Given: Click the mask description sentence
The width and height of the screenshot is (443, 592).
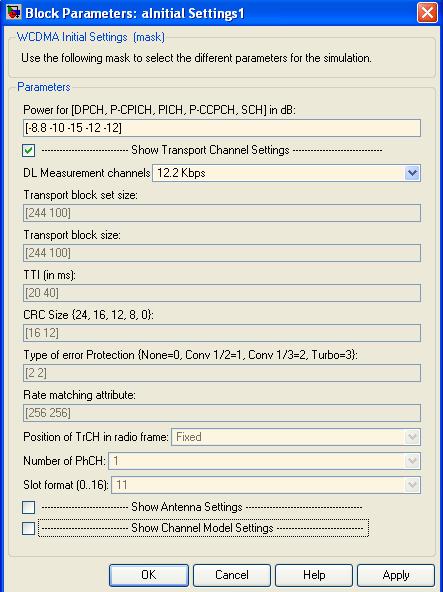Looking at the screenshot, I should point(196,58).
